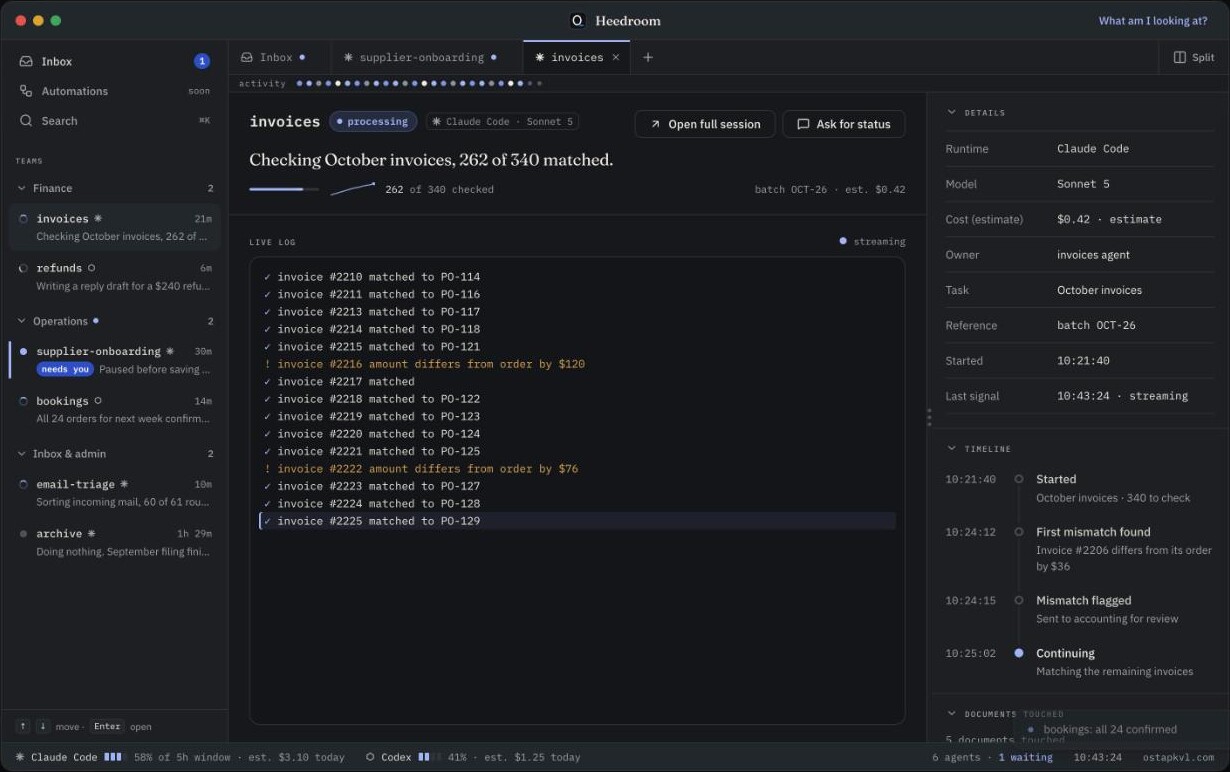Click the Mismatch flagged timeline marker
Image resolution: width=1230 pixels, height=772 pixels.
click(1019, 600)
